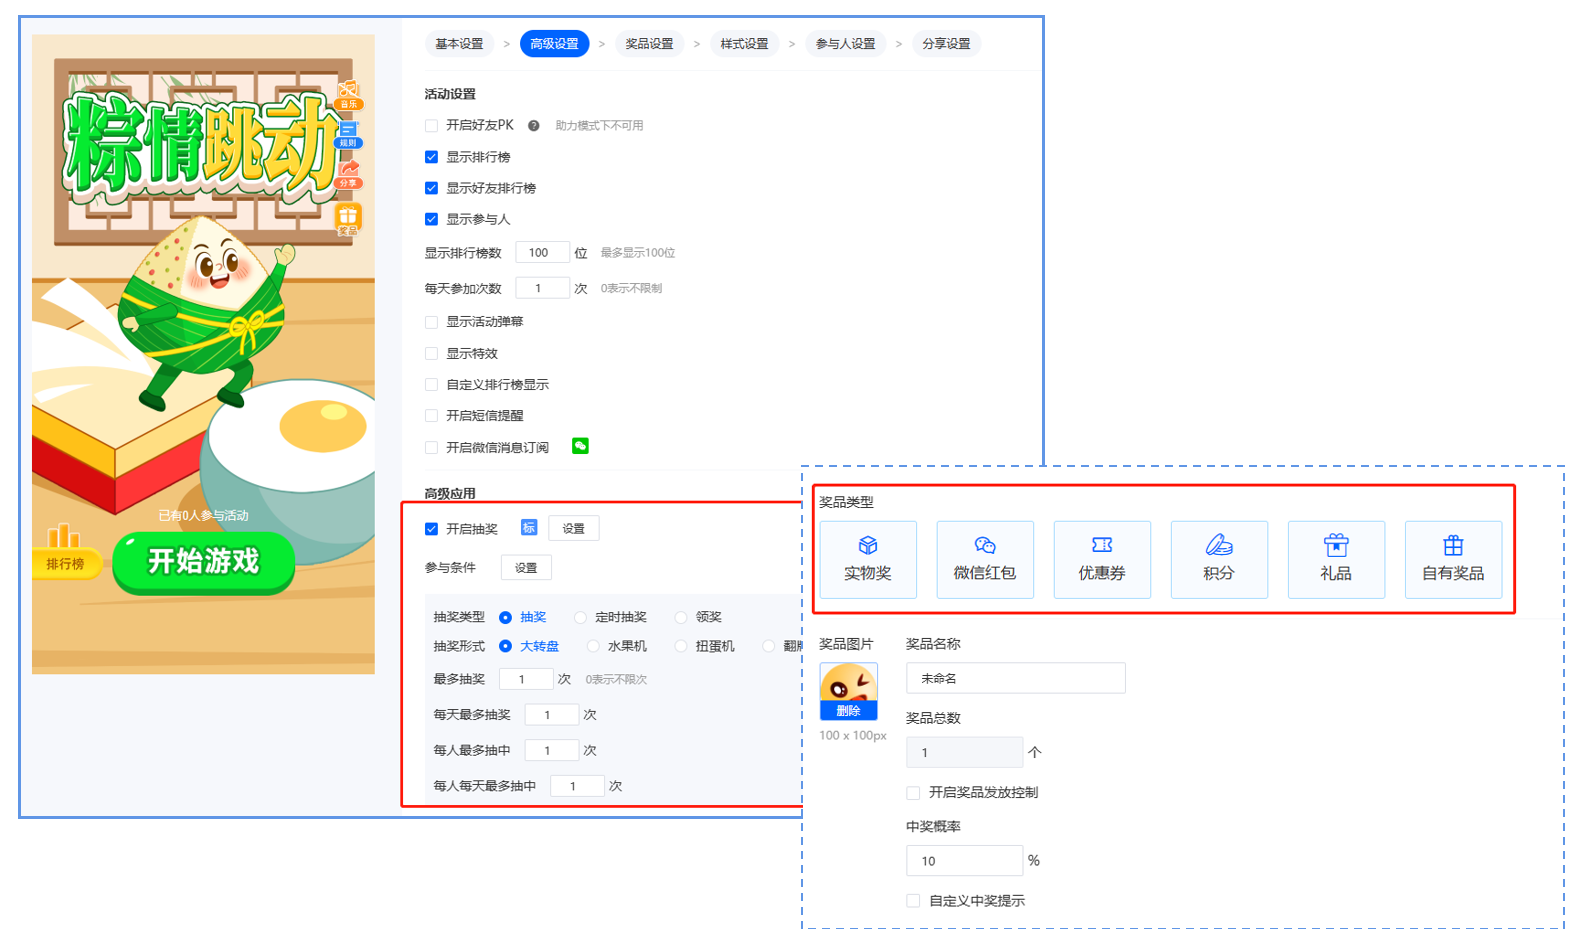Select the 实物奖 prize type icon
The height and width of the screenshot is (943, 1581).
(x=868, y=559)
